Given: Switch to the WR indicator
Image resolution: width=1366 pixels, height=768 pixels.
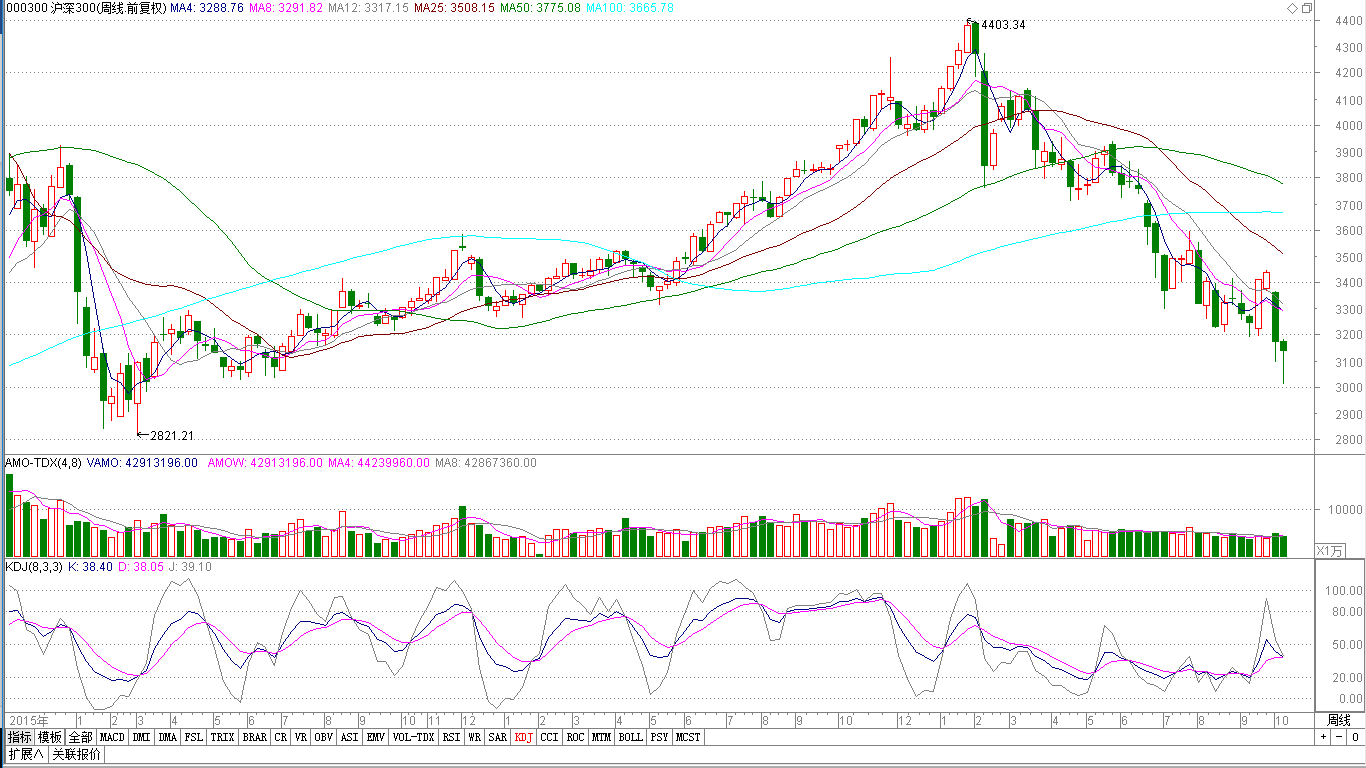Looking at the screenshot, I should point(475,737).
